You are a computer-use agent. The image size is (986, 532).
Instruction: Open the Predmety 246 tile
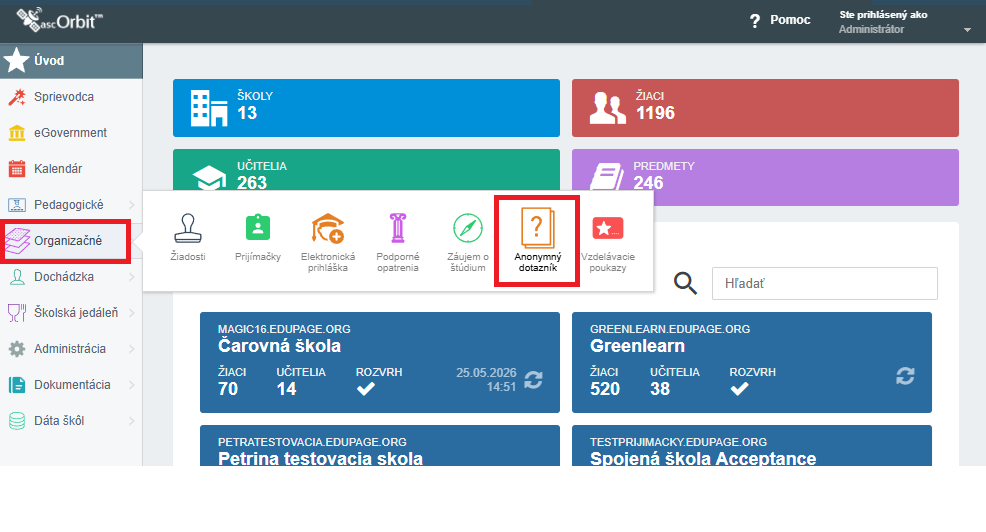click(x=765, y=177)
